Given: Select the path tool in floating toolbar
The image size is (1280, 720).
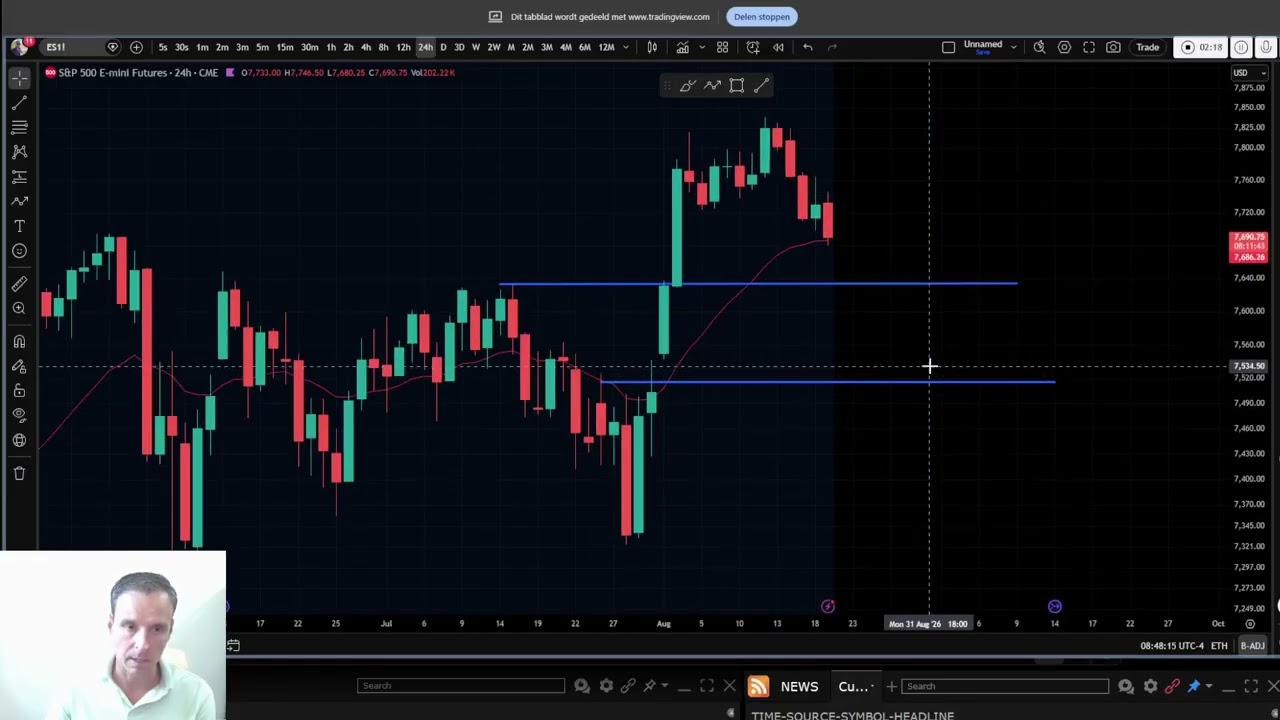Looking at the screenshot, I should click(712, 86).
